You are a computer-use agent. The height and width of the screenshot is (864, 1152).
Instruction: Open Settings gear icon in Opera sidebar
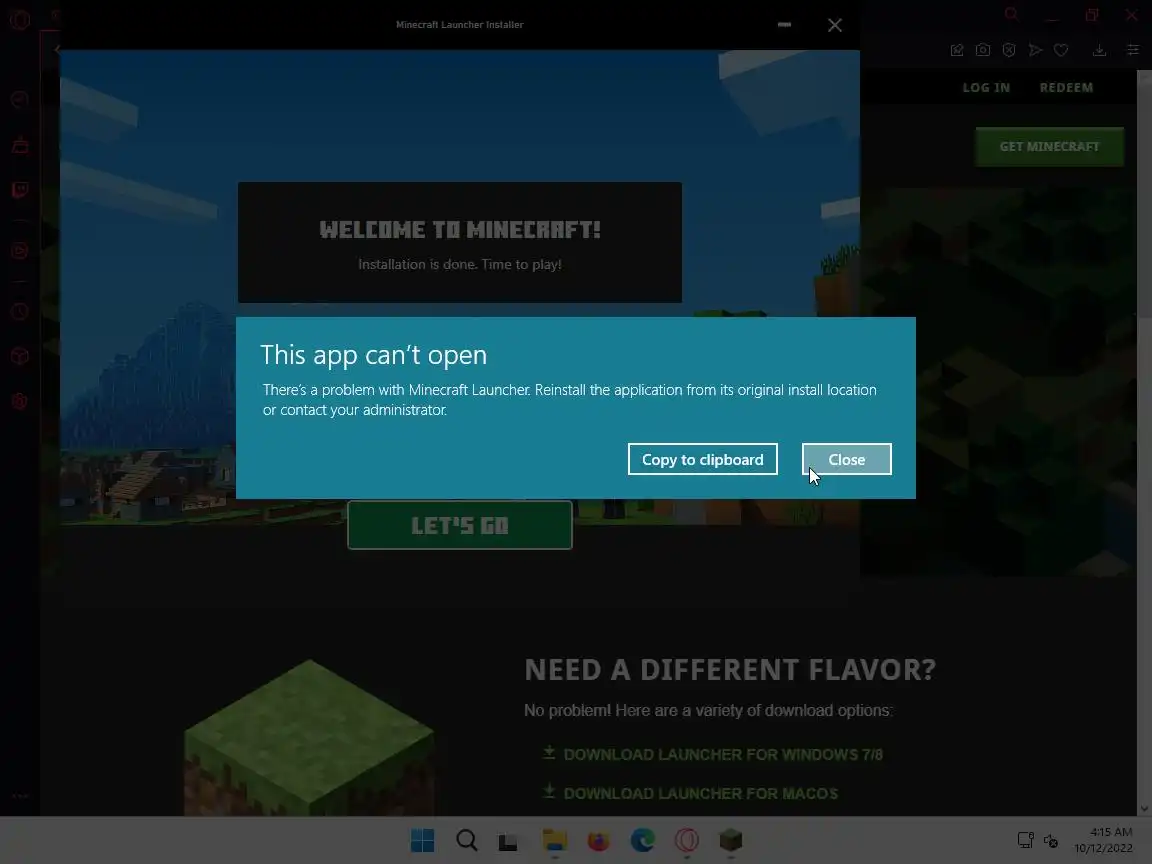(x=20, y=401)
